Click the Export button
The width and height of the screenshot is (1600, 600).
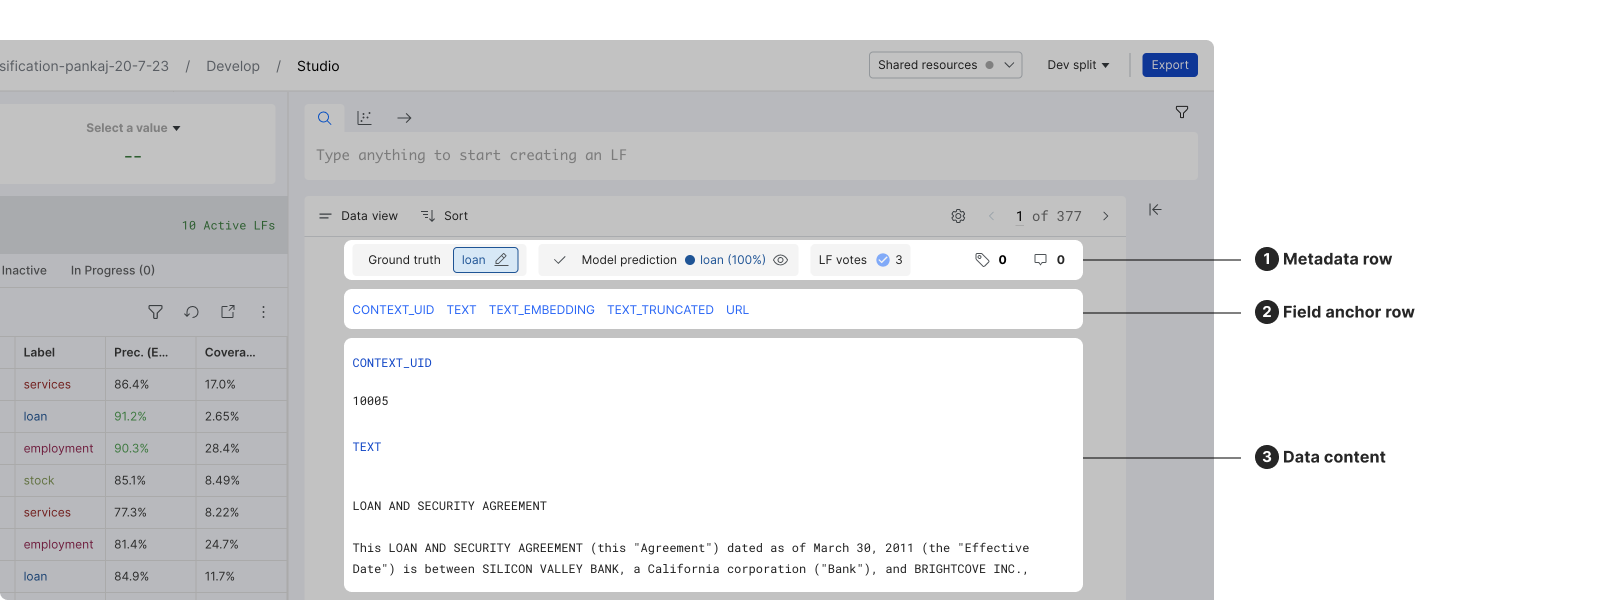[x=1170, y=65]
